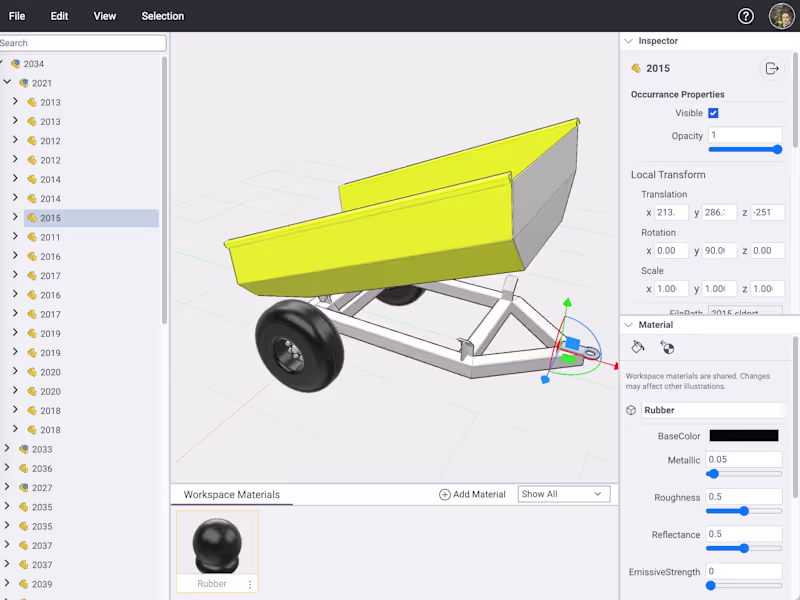Open the three-dot menu on Rubber thumbnail
The height and width of the screenshot is (600, 800).
coord(249,584)
